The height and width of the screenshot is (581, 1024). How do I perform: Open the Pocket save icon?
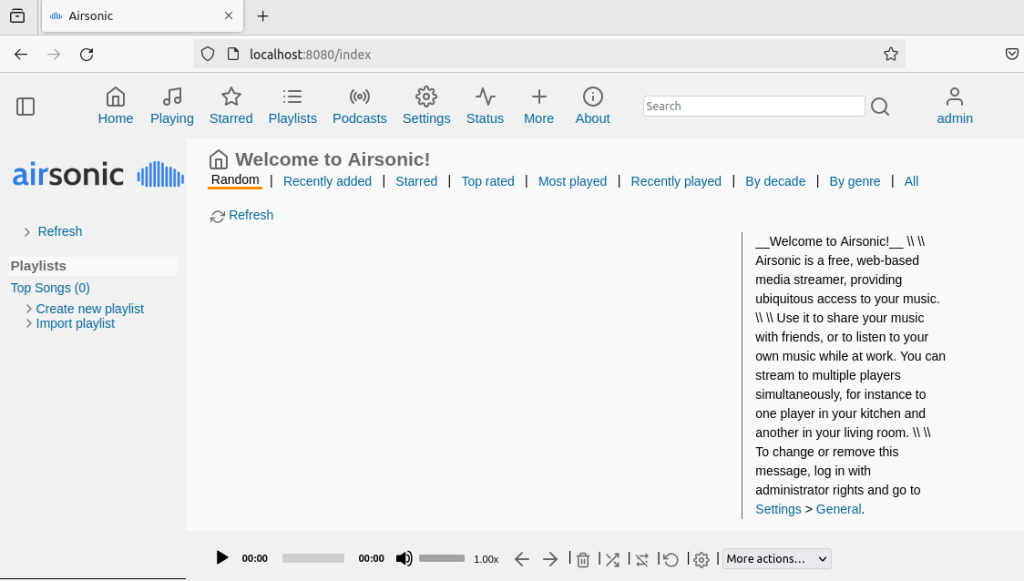tap(1012, 54)
